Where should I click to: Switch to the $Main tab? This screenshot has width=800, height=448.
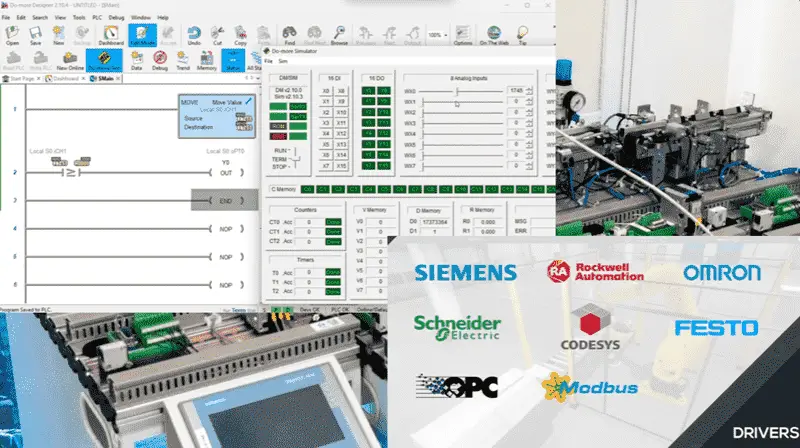[106, 79]
